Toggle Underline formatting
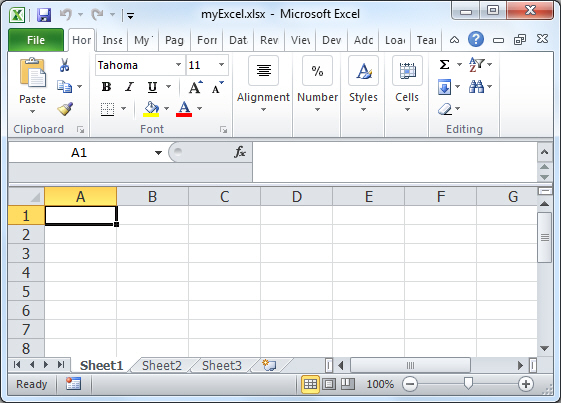The height and width of the screenshot is (403, 561). [152, 87]
